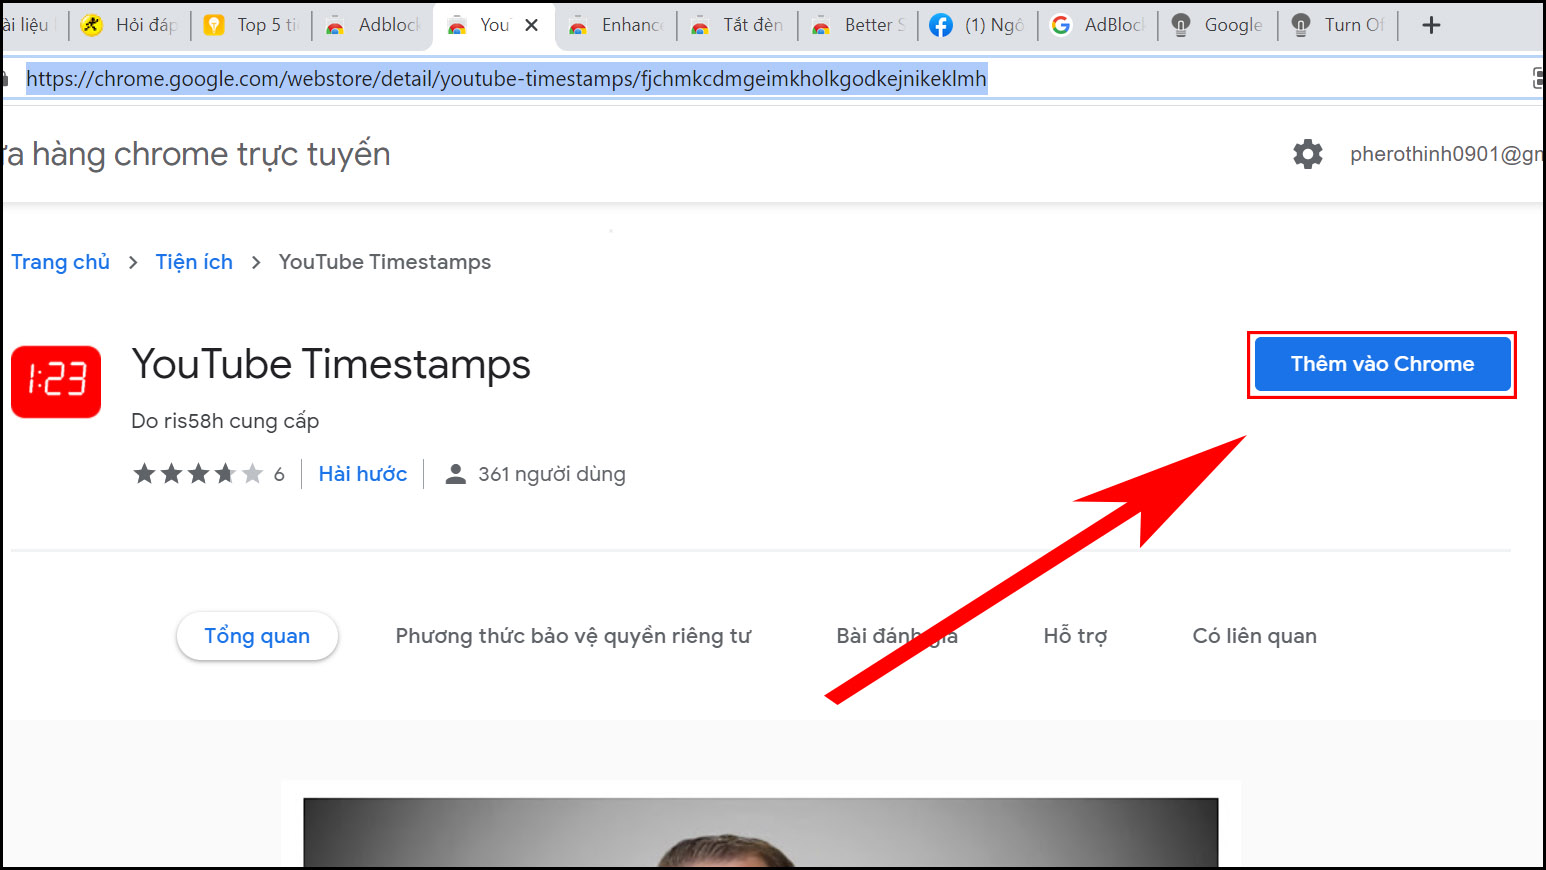
Task: Open the Facebook (1) Ngô tab
Action: point(979,25)
